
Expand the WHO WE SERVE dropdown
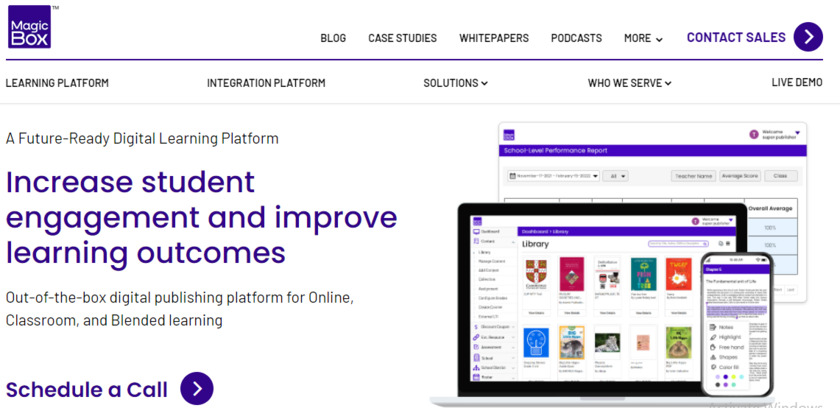point(629,83)
